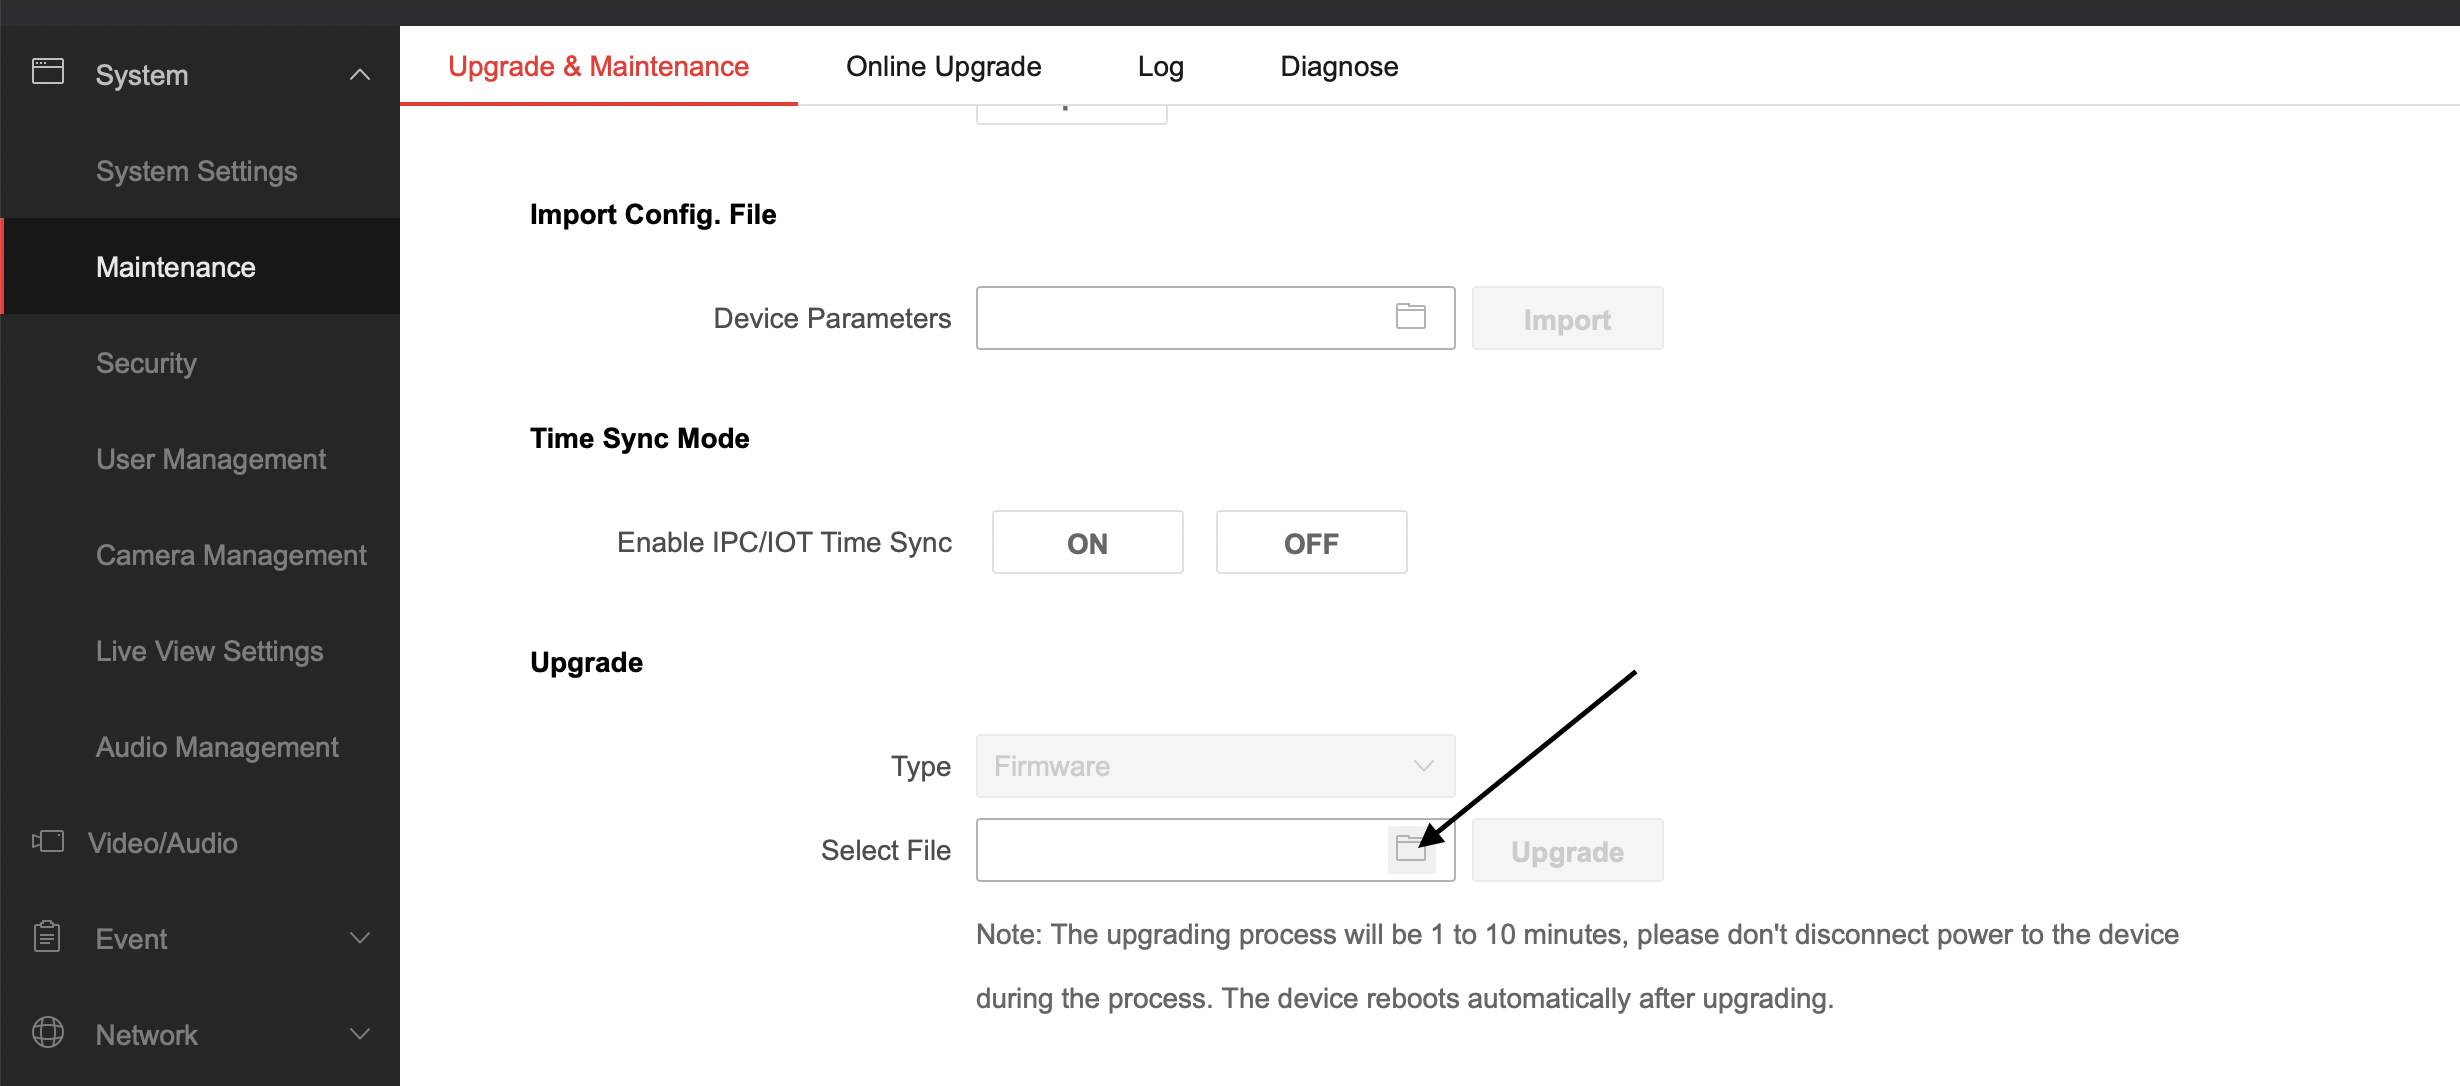Select the Upgrade & Maintenance tab
This screenshot has width=2460, height=1086.
pyautogui.click(x=598, y=65)
